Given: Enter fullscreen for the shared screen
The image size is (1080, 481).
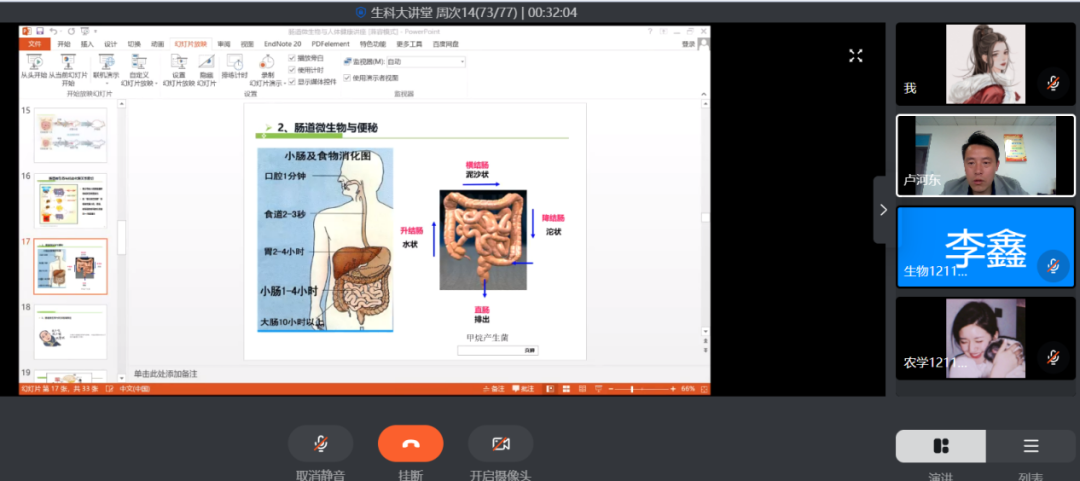Looking at the screenshot, I should [x=856, y=56].
